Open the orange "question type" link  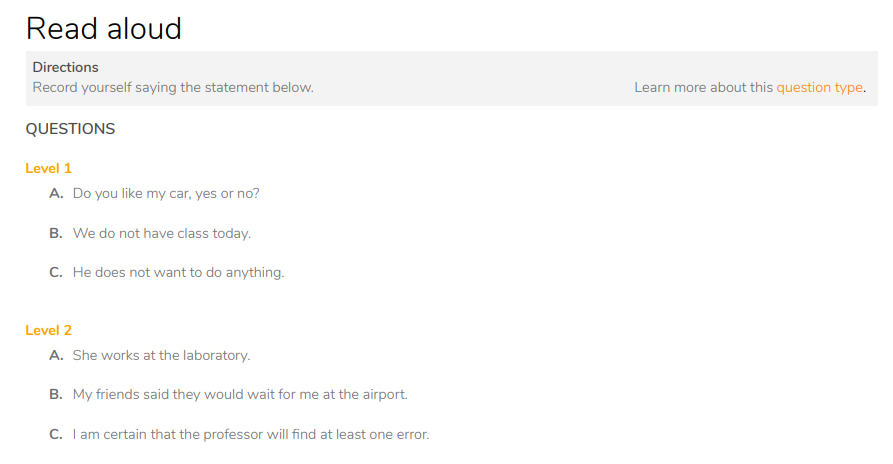coord(820,88)
